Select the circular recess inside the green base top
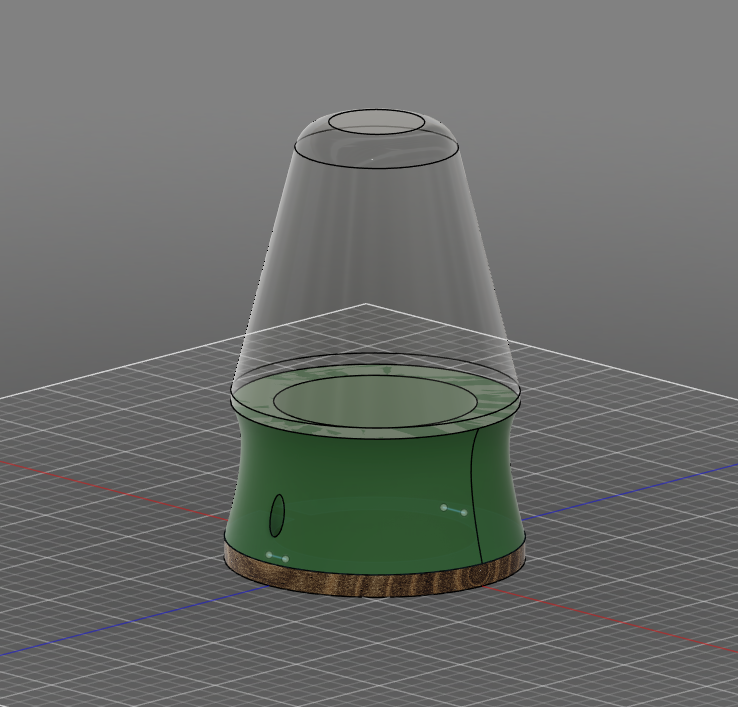The image size is (738, 707). click(377, 401)
